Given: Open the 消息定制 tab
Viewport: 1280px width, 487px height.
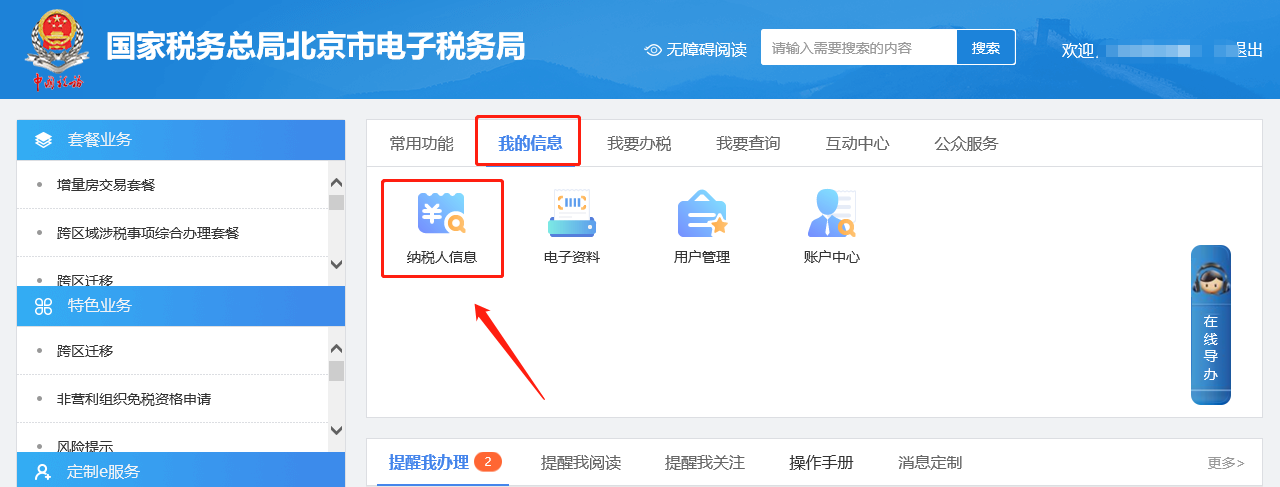Looking at the screenshot, I should click(x=930, y=462).
